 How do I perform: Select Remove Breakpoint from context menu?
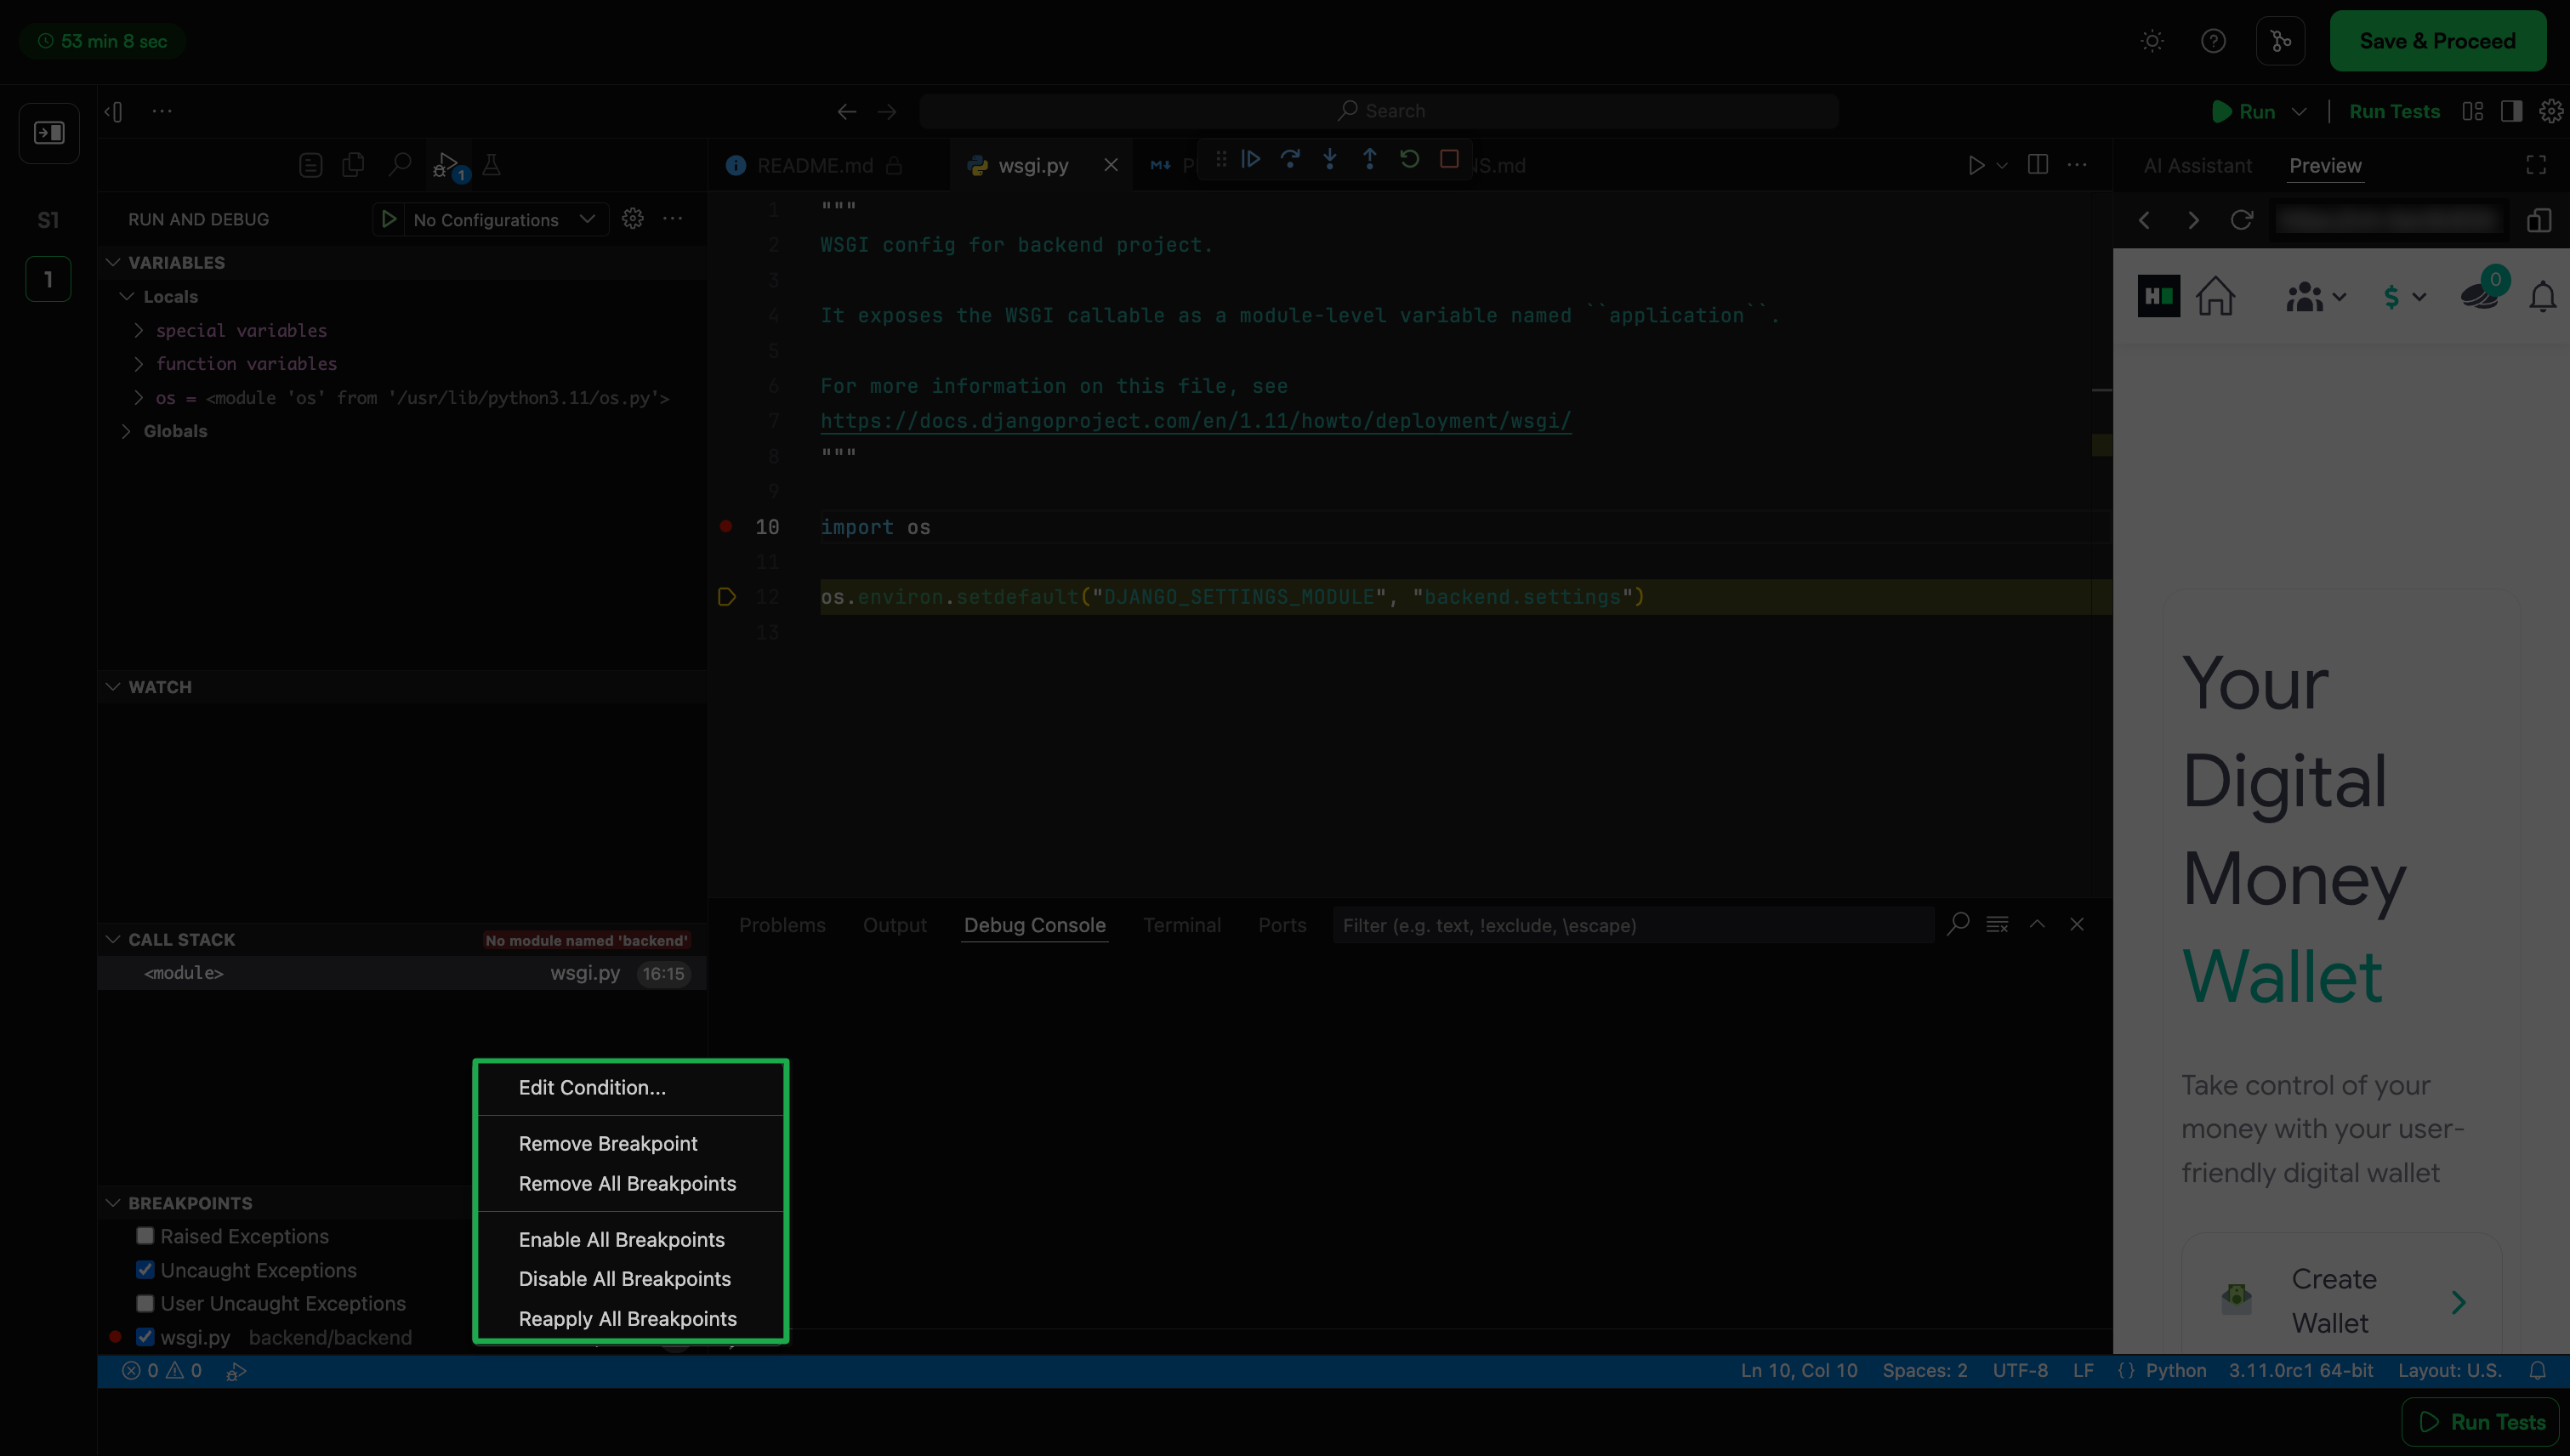(x=607, y=1143)
